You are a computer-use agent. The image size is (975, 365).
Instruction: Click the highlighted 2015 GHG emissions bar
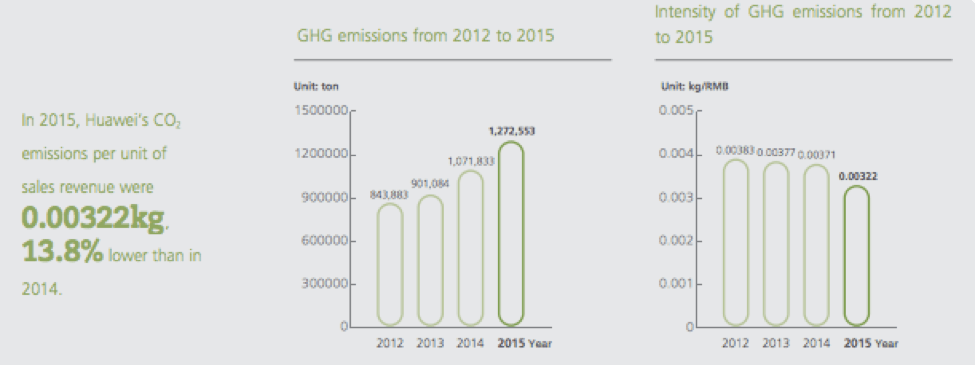pyautogui.click(x=511, y=234)
